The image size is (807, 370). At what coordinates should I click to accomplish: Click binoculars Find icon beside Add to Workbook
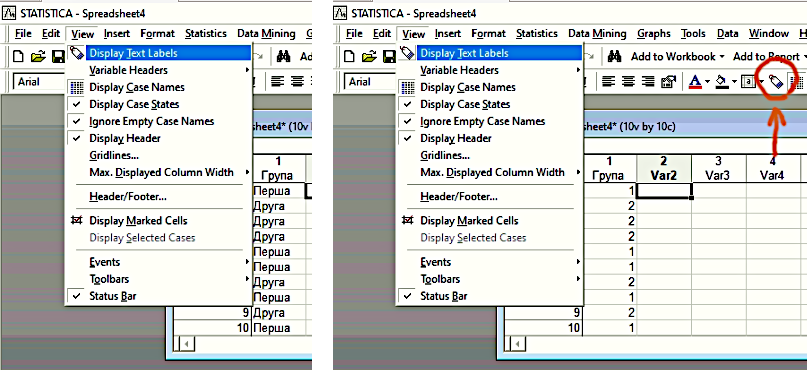(x=615, y=56)
